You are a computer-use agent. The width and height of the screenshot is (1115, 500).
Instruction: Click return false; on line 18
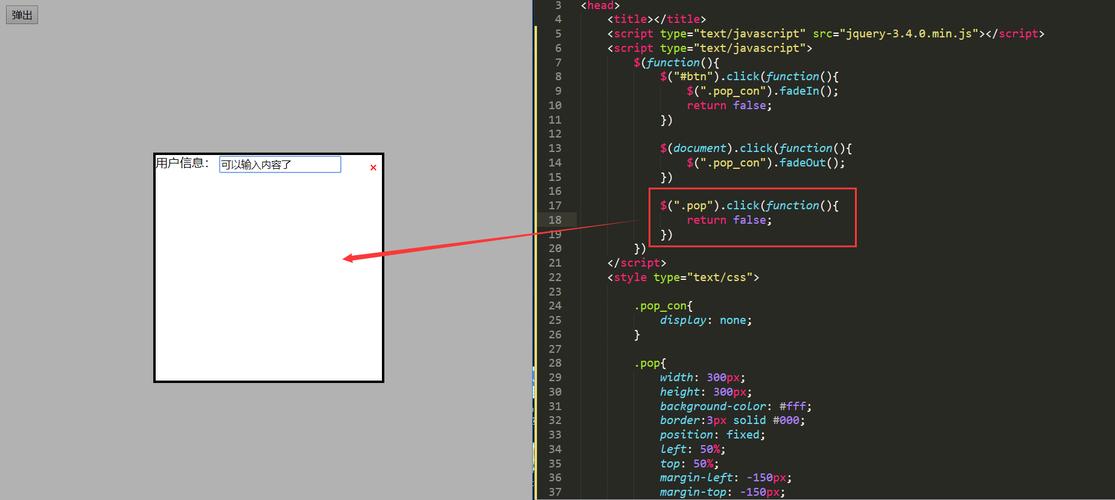[729, 220]
